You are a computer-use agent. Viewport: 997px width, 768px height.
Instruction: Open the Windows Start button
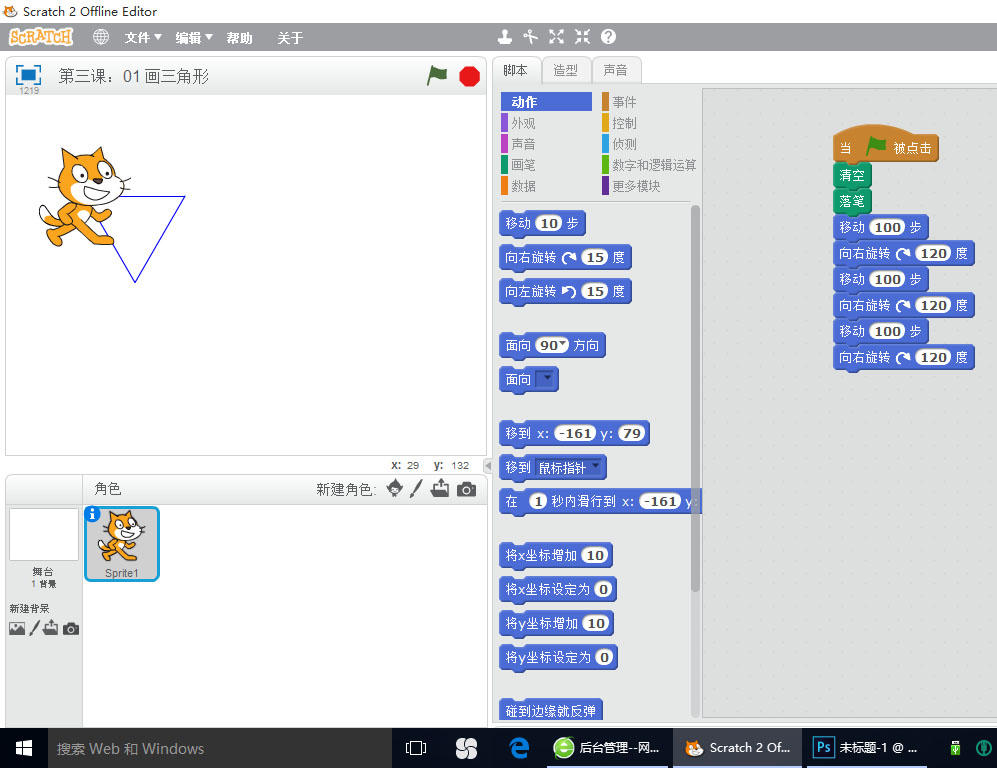(x=24, y=748)
